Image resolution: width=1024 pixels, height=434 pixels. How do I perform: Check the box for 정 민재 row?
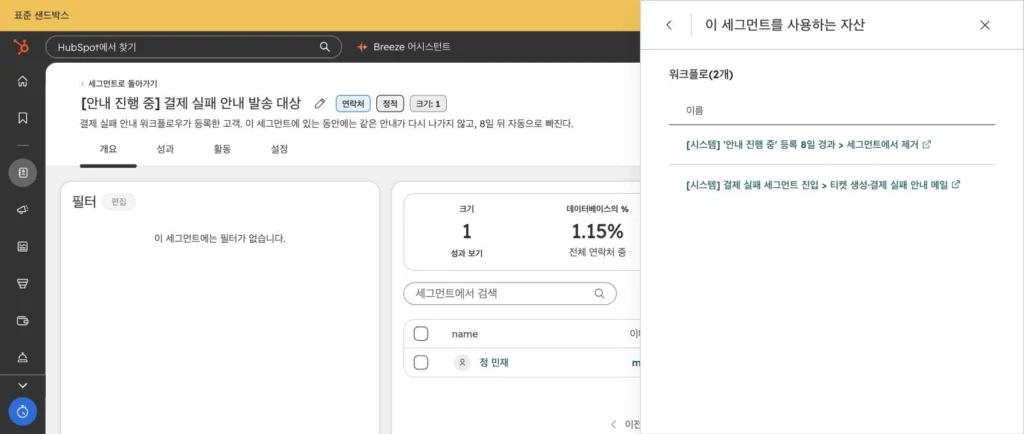pos(421,363)
